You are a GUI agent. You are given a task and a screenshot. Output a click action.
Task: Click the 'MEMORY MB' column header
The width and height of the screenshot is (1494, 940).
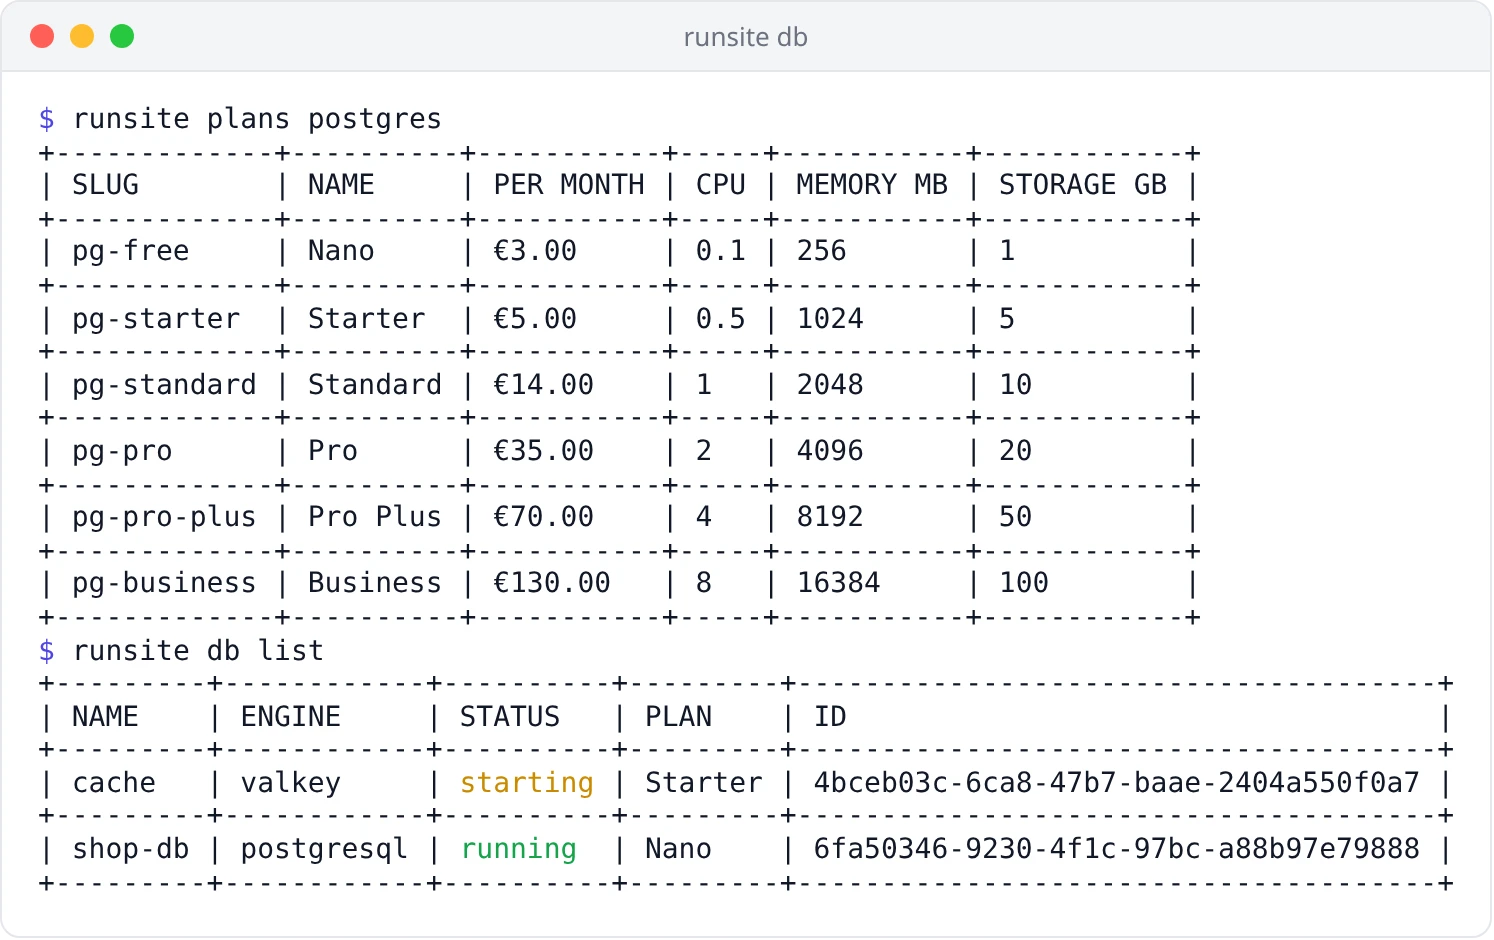(x=872, y=185)
